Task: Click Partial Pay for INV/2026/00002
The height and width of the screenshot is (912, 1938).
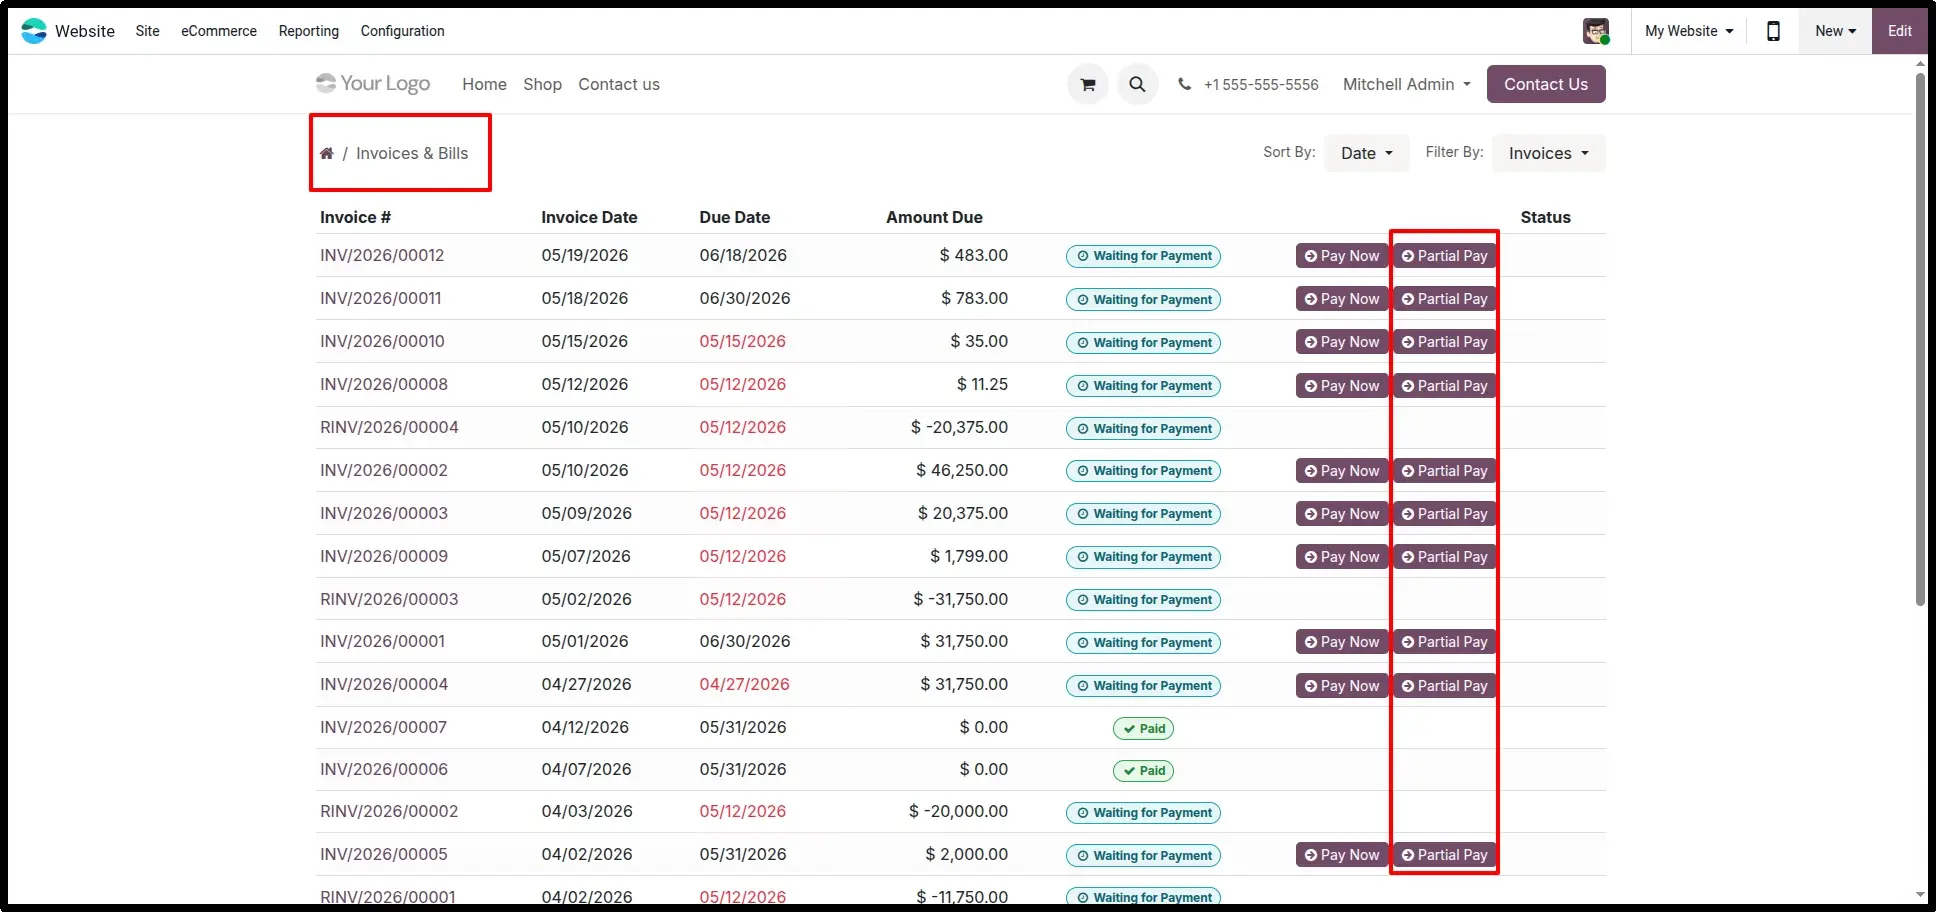Action: tap(1444, 471)
